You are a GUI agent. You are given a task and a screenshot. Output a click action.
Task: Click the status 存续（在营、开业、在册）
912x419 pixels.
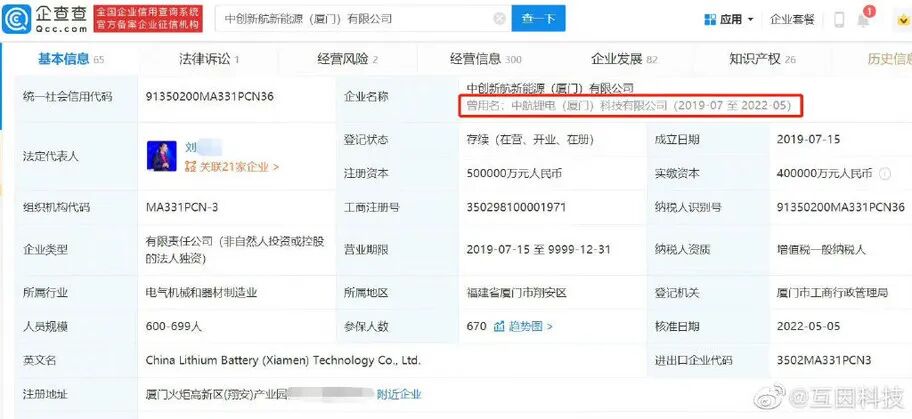tap(530, 140)
